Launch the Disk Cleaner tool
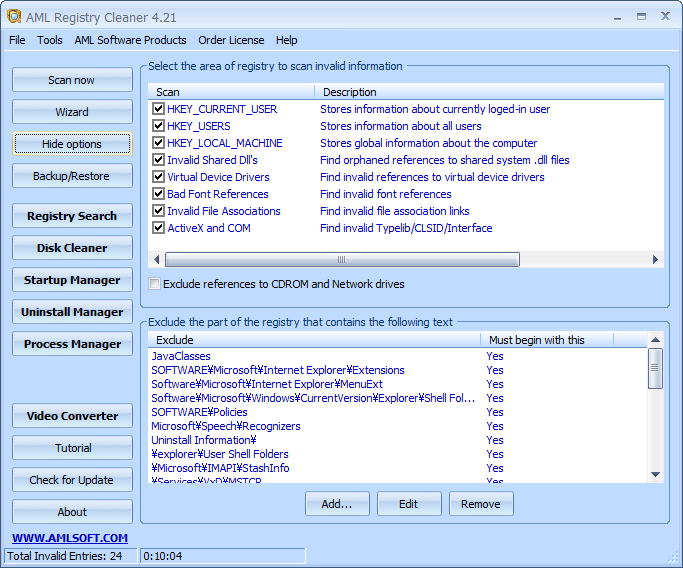683x568 pixels. [x=72, y=248]
